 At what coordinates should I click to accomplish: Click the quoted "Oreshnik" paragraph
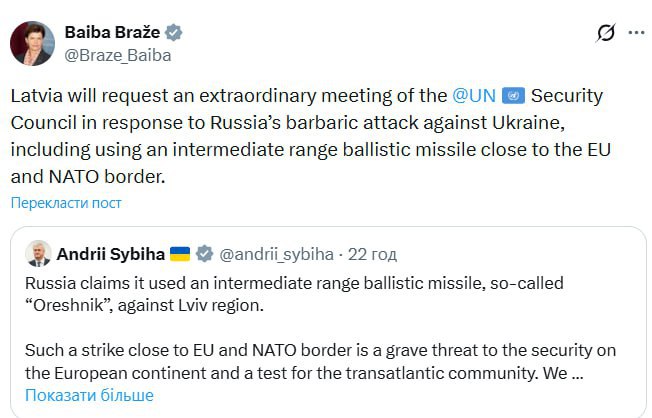pyautogui.click(x=300, y=292)
